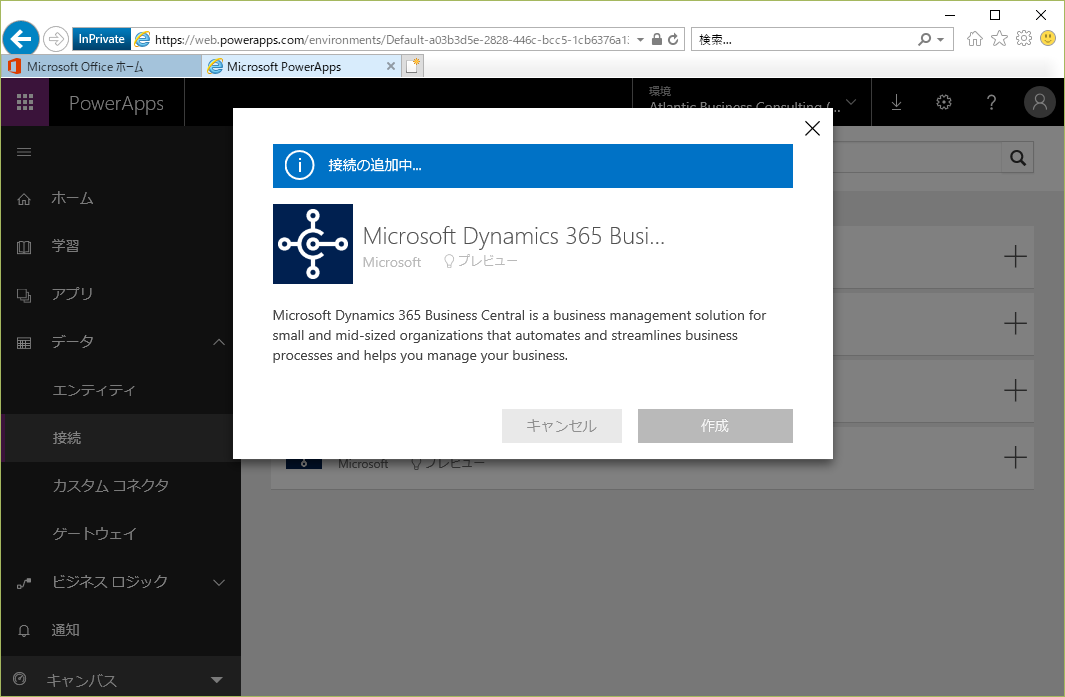Open PowerApps settings gear in header
1065x697 pixels.
944,103
